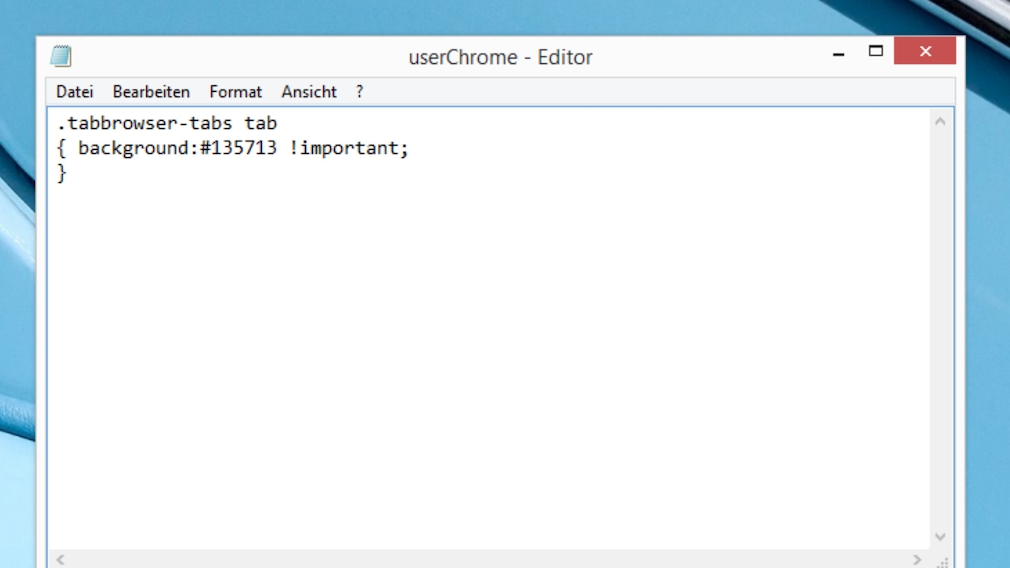Open the Format menu
This screenshot has height=568, width=1010.
click(x=235, y=92)
